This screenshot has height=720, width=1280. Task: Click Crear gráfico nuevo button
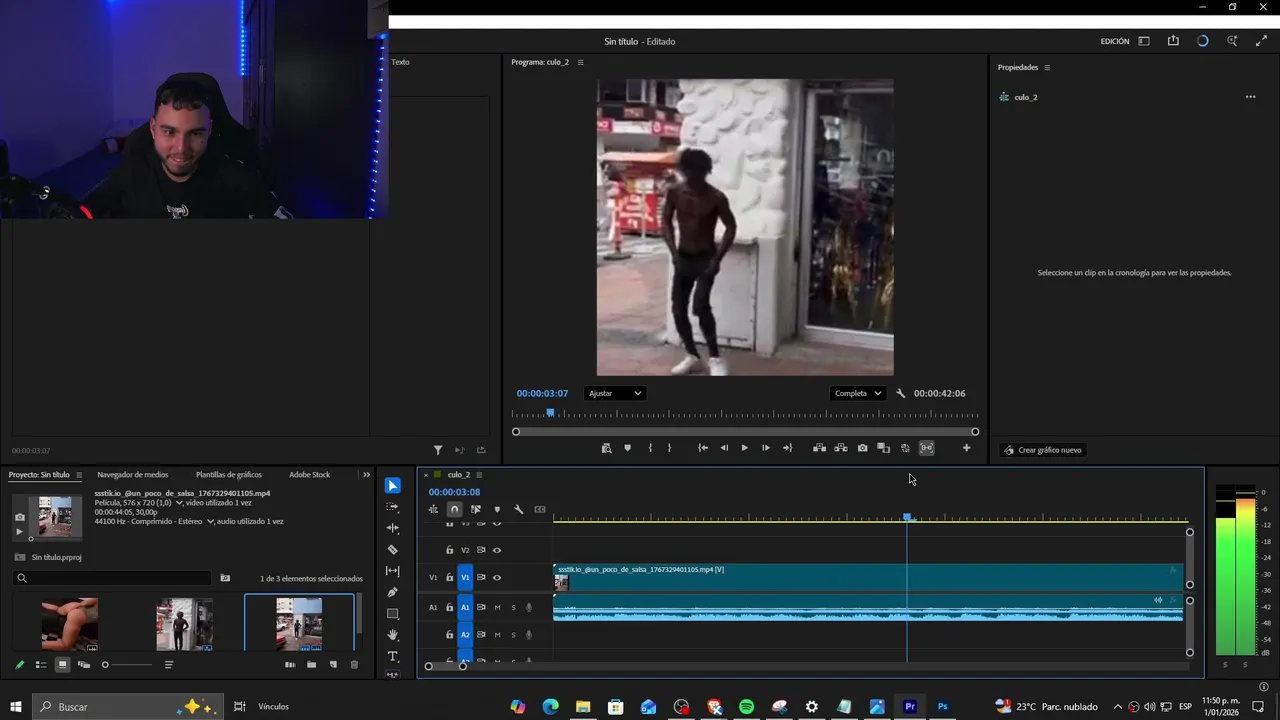point(1043,450)
